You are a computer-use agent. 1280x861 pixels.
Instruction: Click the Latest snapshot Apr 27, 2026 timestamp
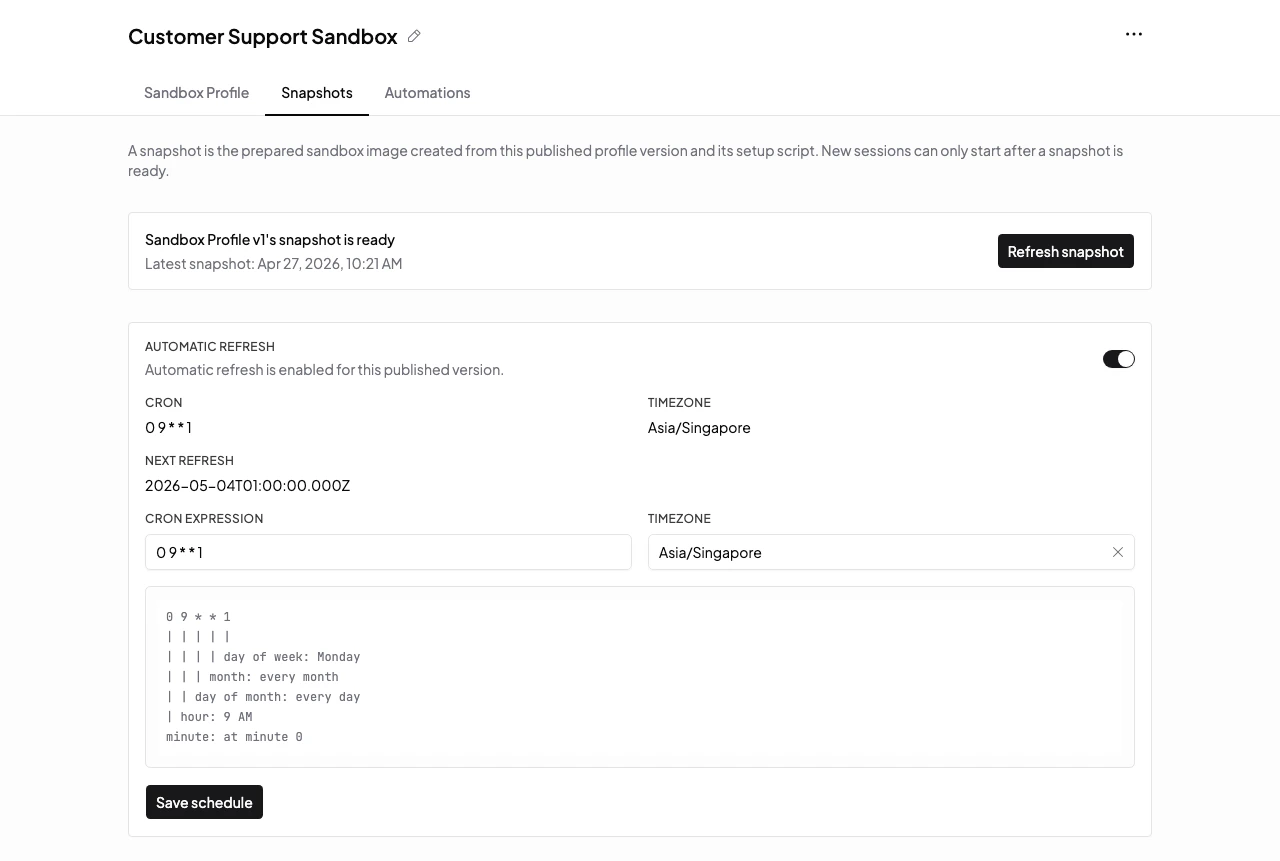point(274,264)
